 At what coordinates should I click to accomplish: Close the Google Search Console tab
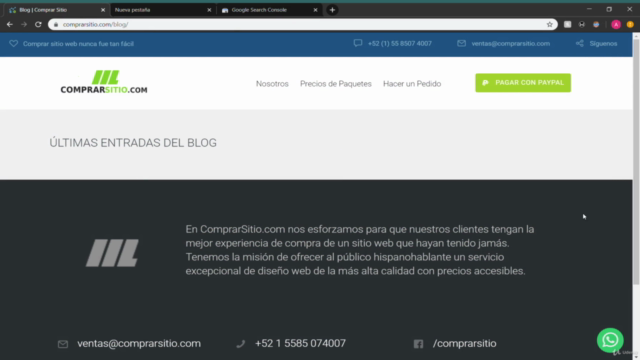click(x=315, y=10)
